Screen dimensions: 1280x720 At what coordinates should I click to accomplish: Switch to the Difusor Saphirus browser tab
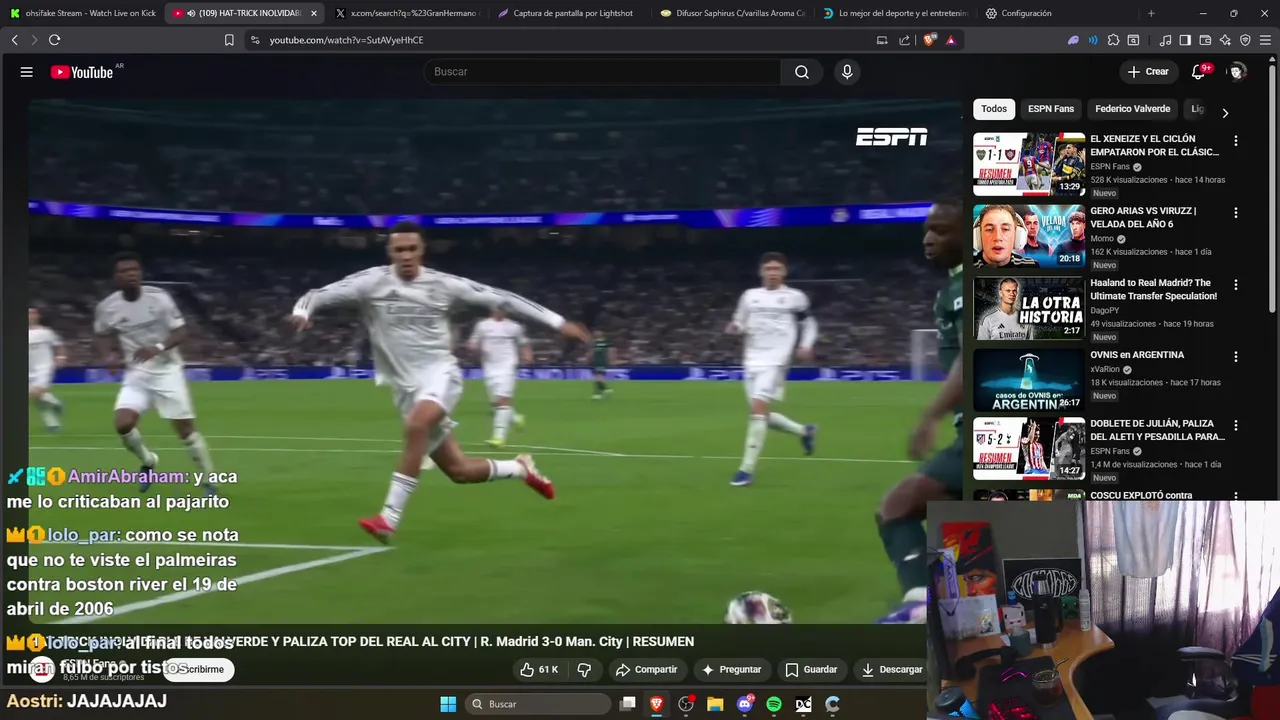click(x=733, y=13)
